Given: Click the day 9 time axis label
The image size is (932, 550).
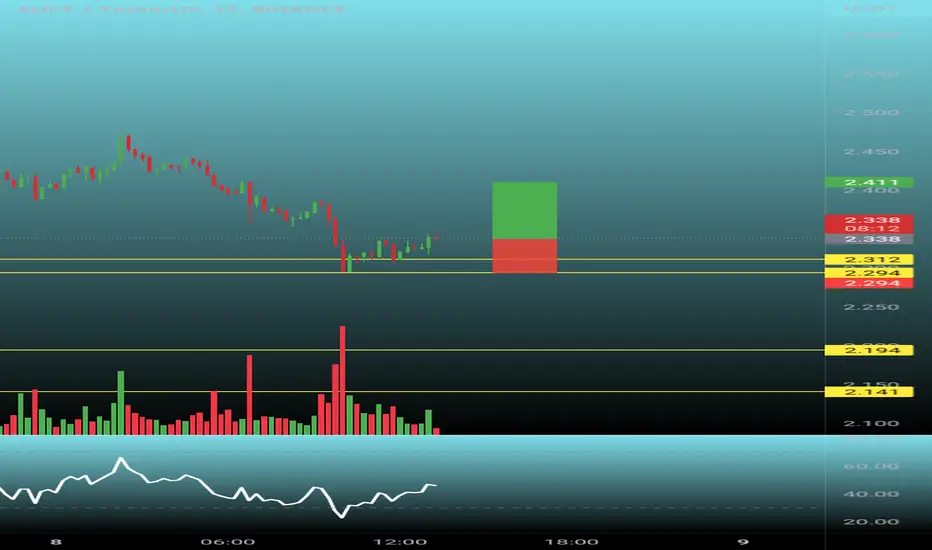Looking at the screenshot, I should point(742,542).
